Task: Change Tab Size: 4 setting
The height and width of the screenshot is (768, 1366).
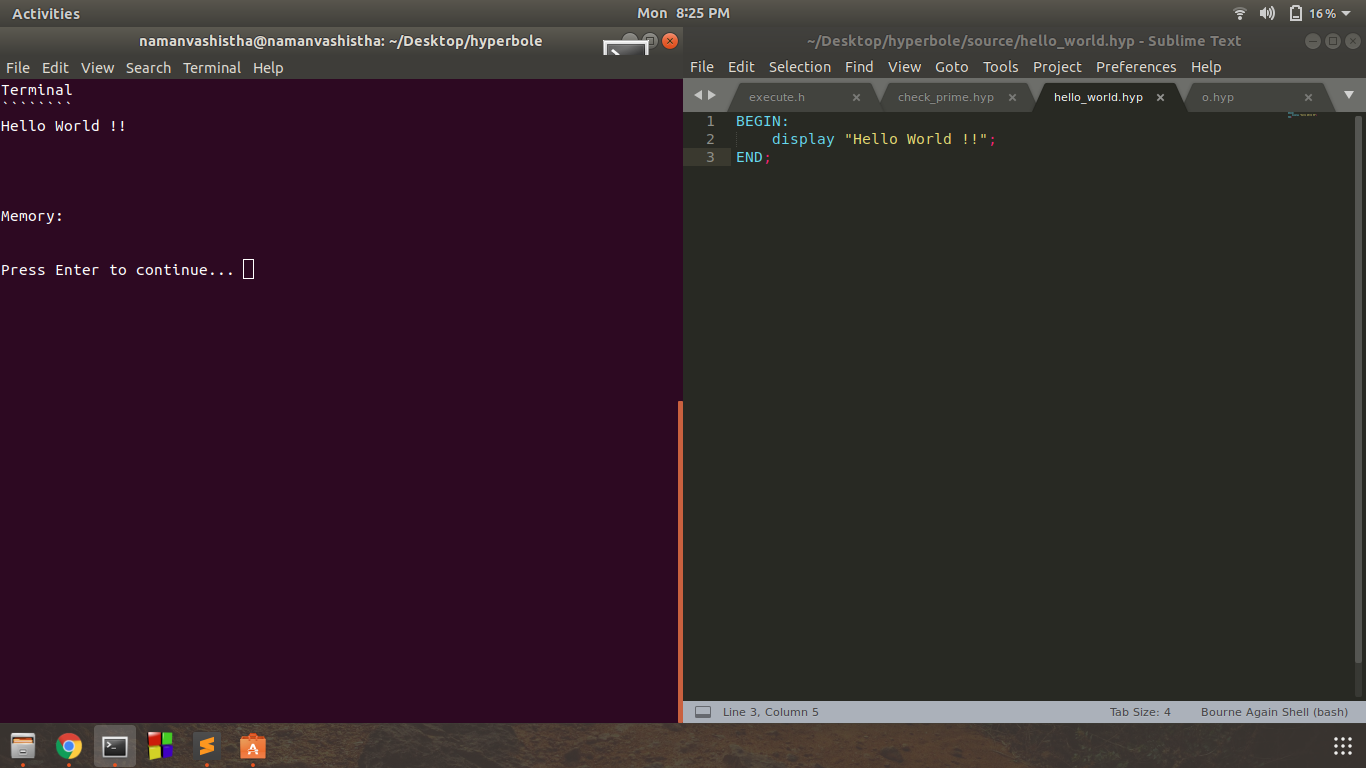Action: (1140, 712)
